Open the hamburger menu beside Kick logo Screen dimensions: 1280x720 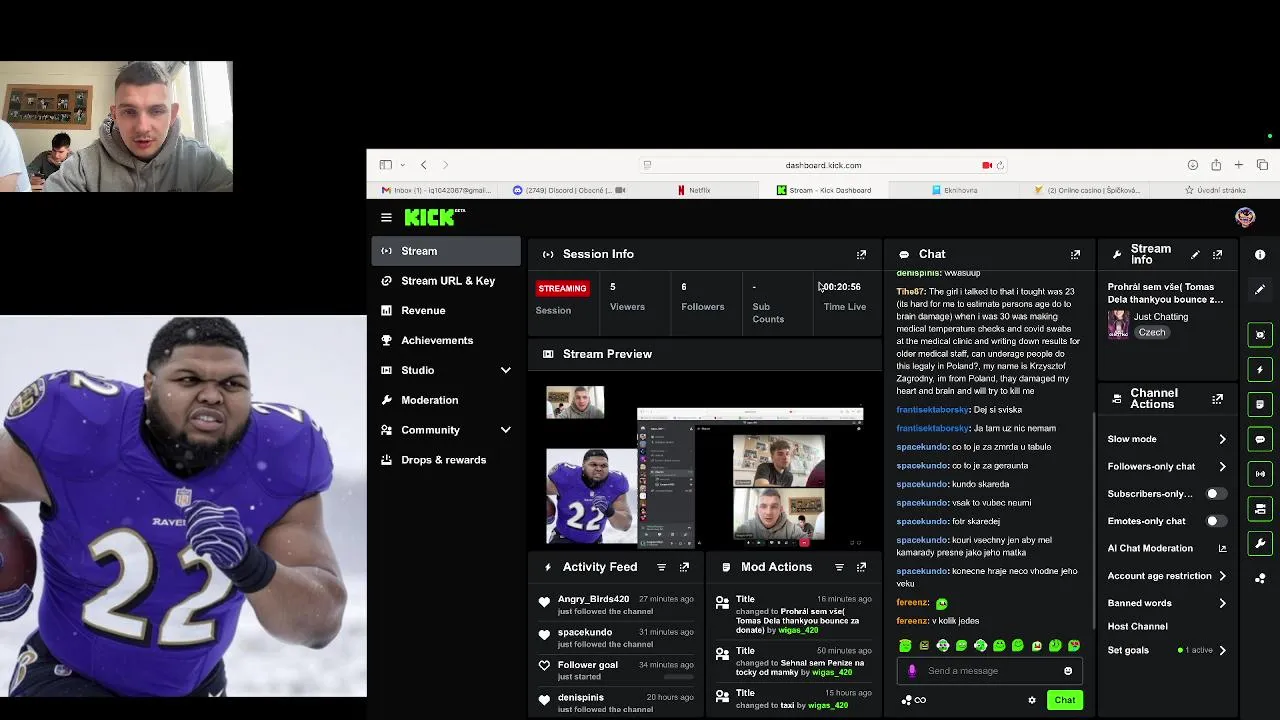tap(386, 217)
